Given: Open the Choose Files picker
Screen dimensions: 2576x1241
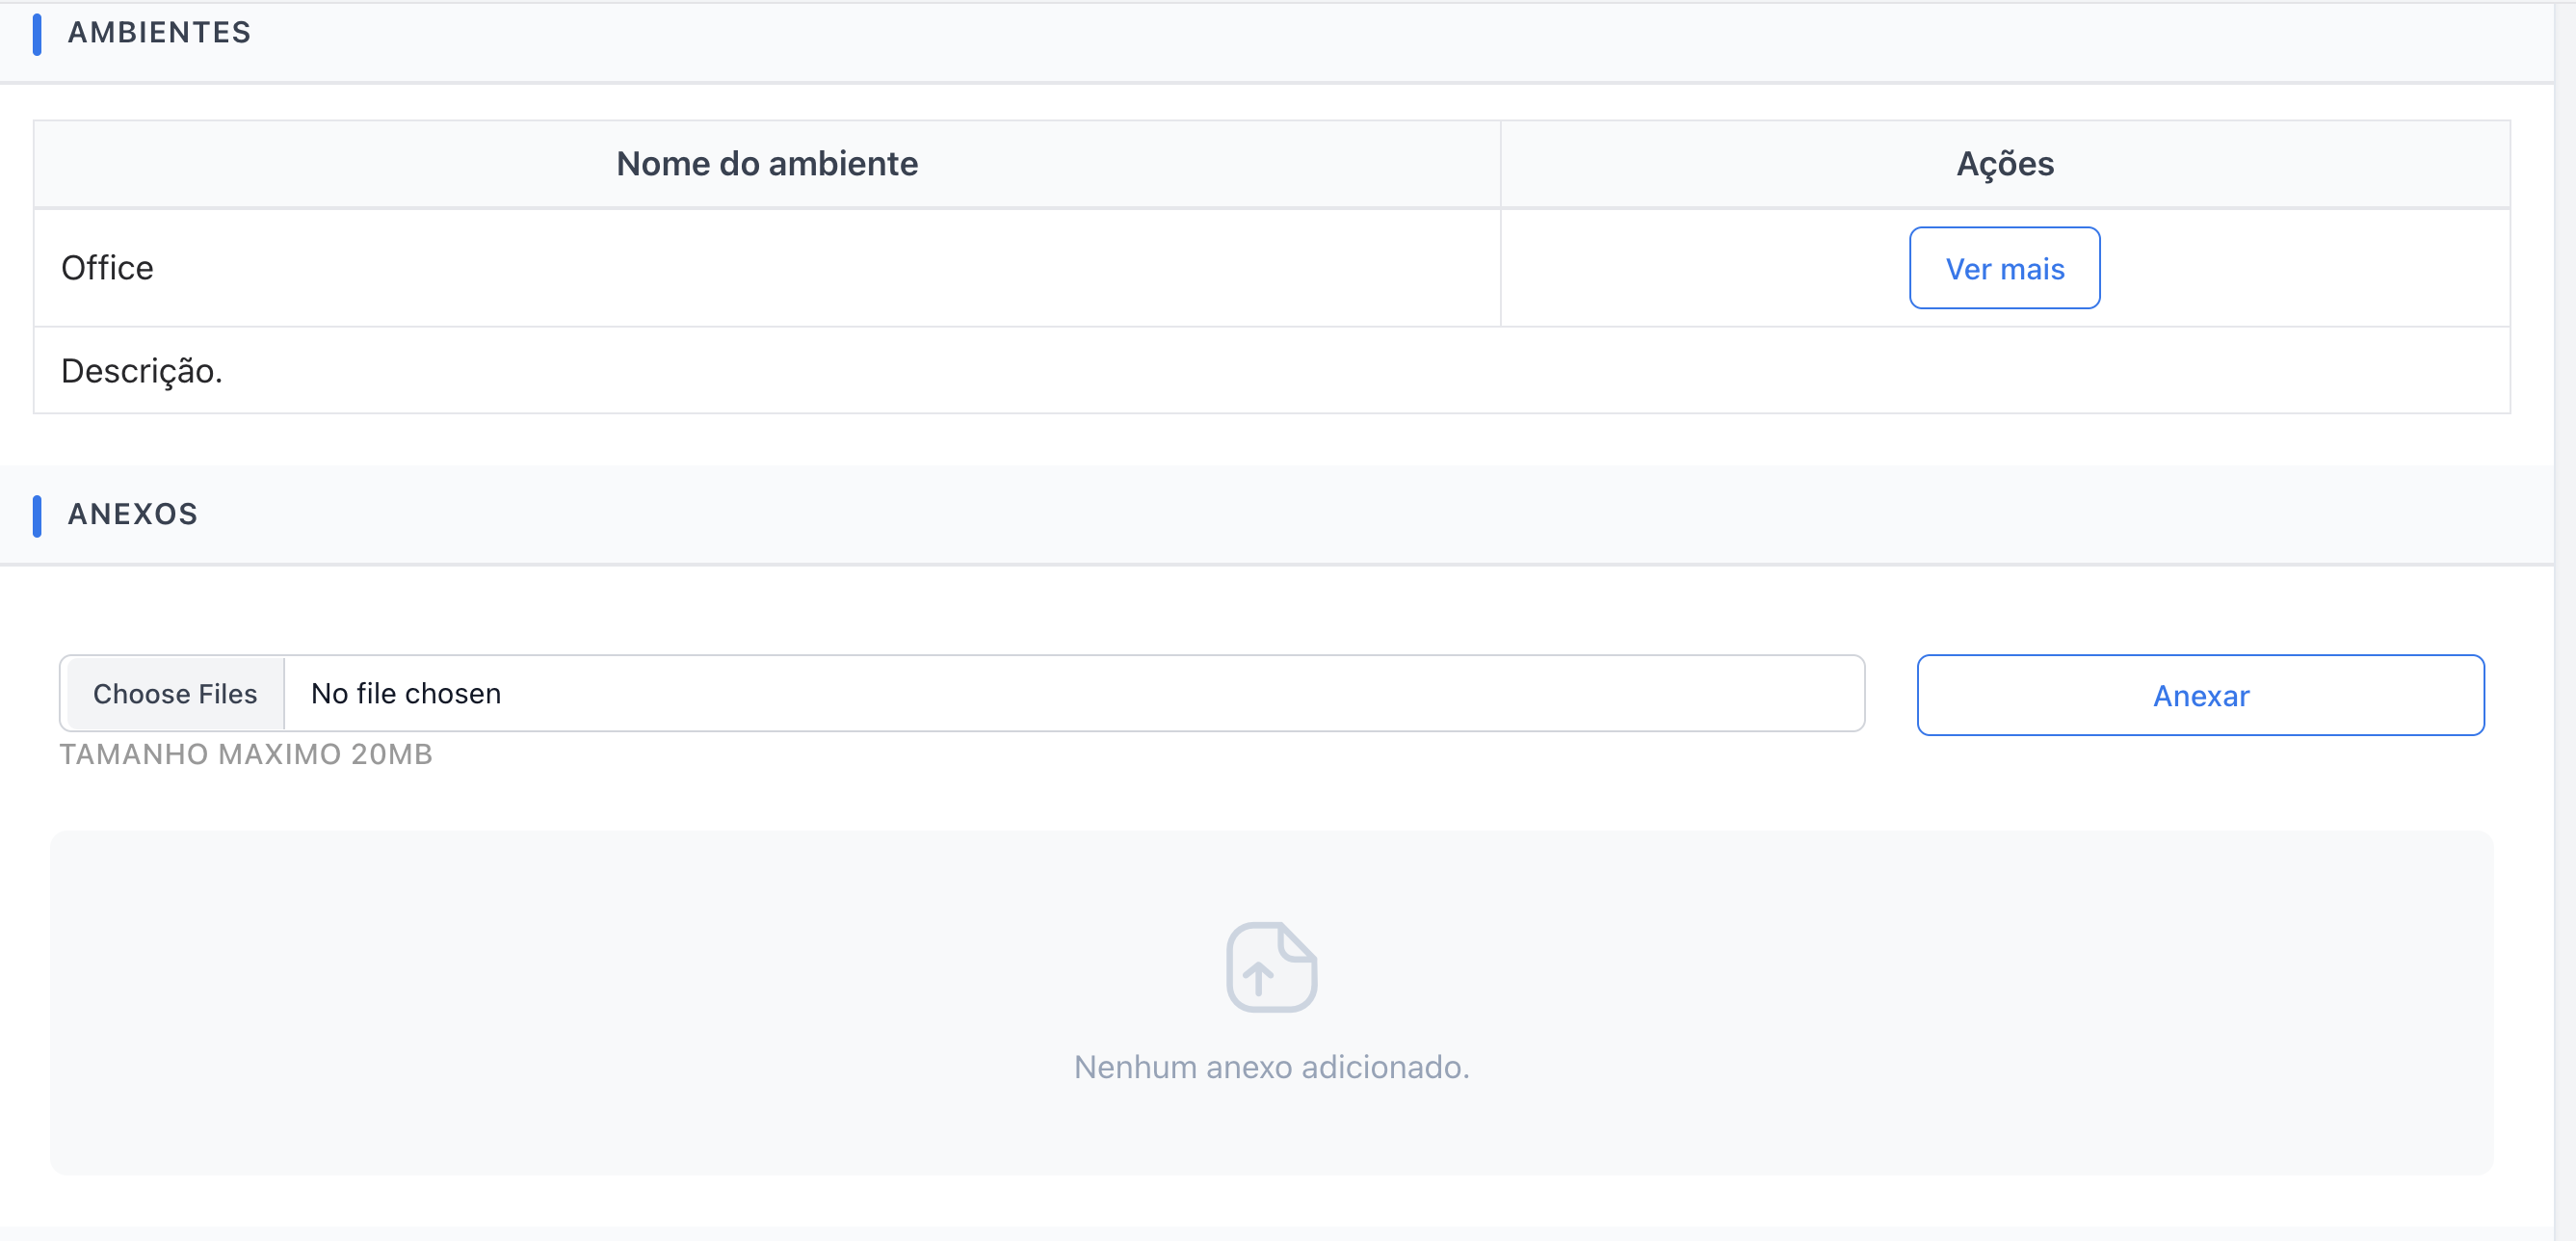Looking at the screenshot, I should pyautogui.click(x=175, y=693).
